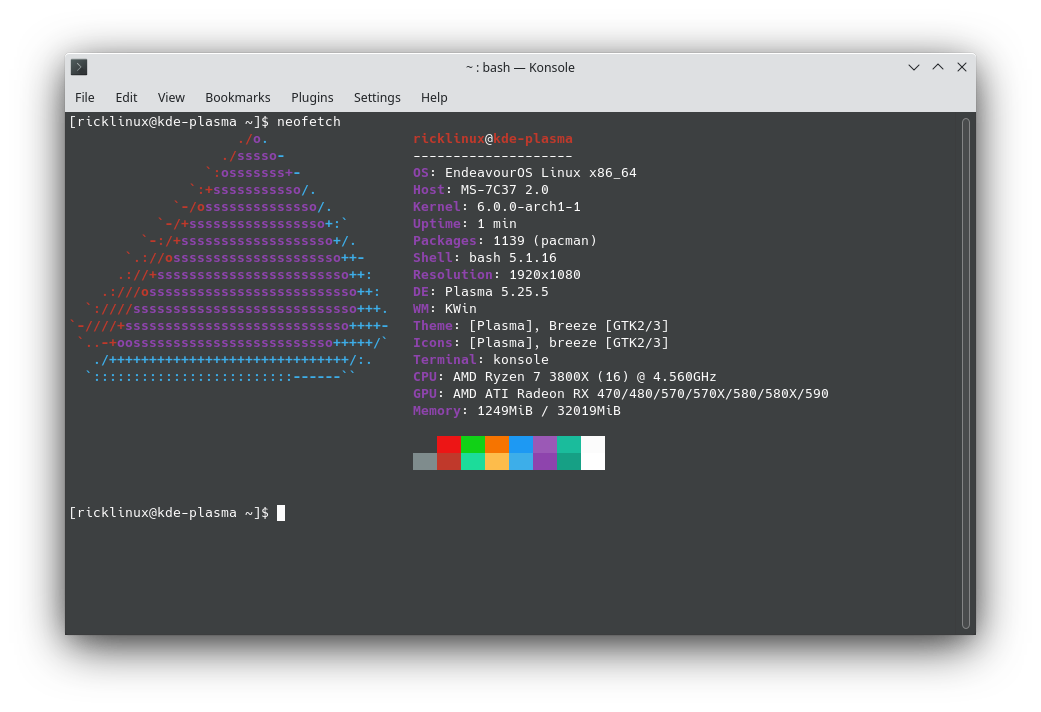Click the maximize arrow button
The image size is (1041, 712).
click(x=938, y=67)
